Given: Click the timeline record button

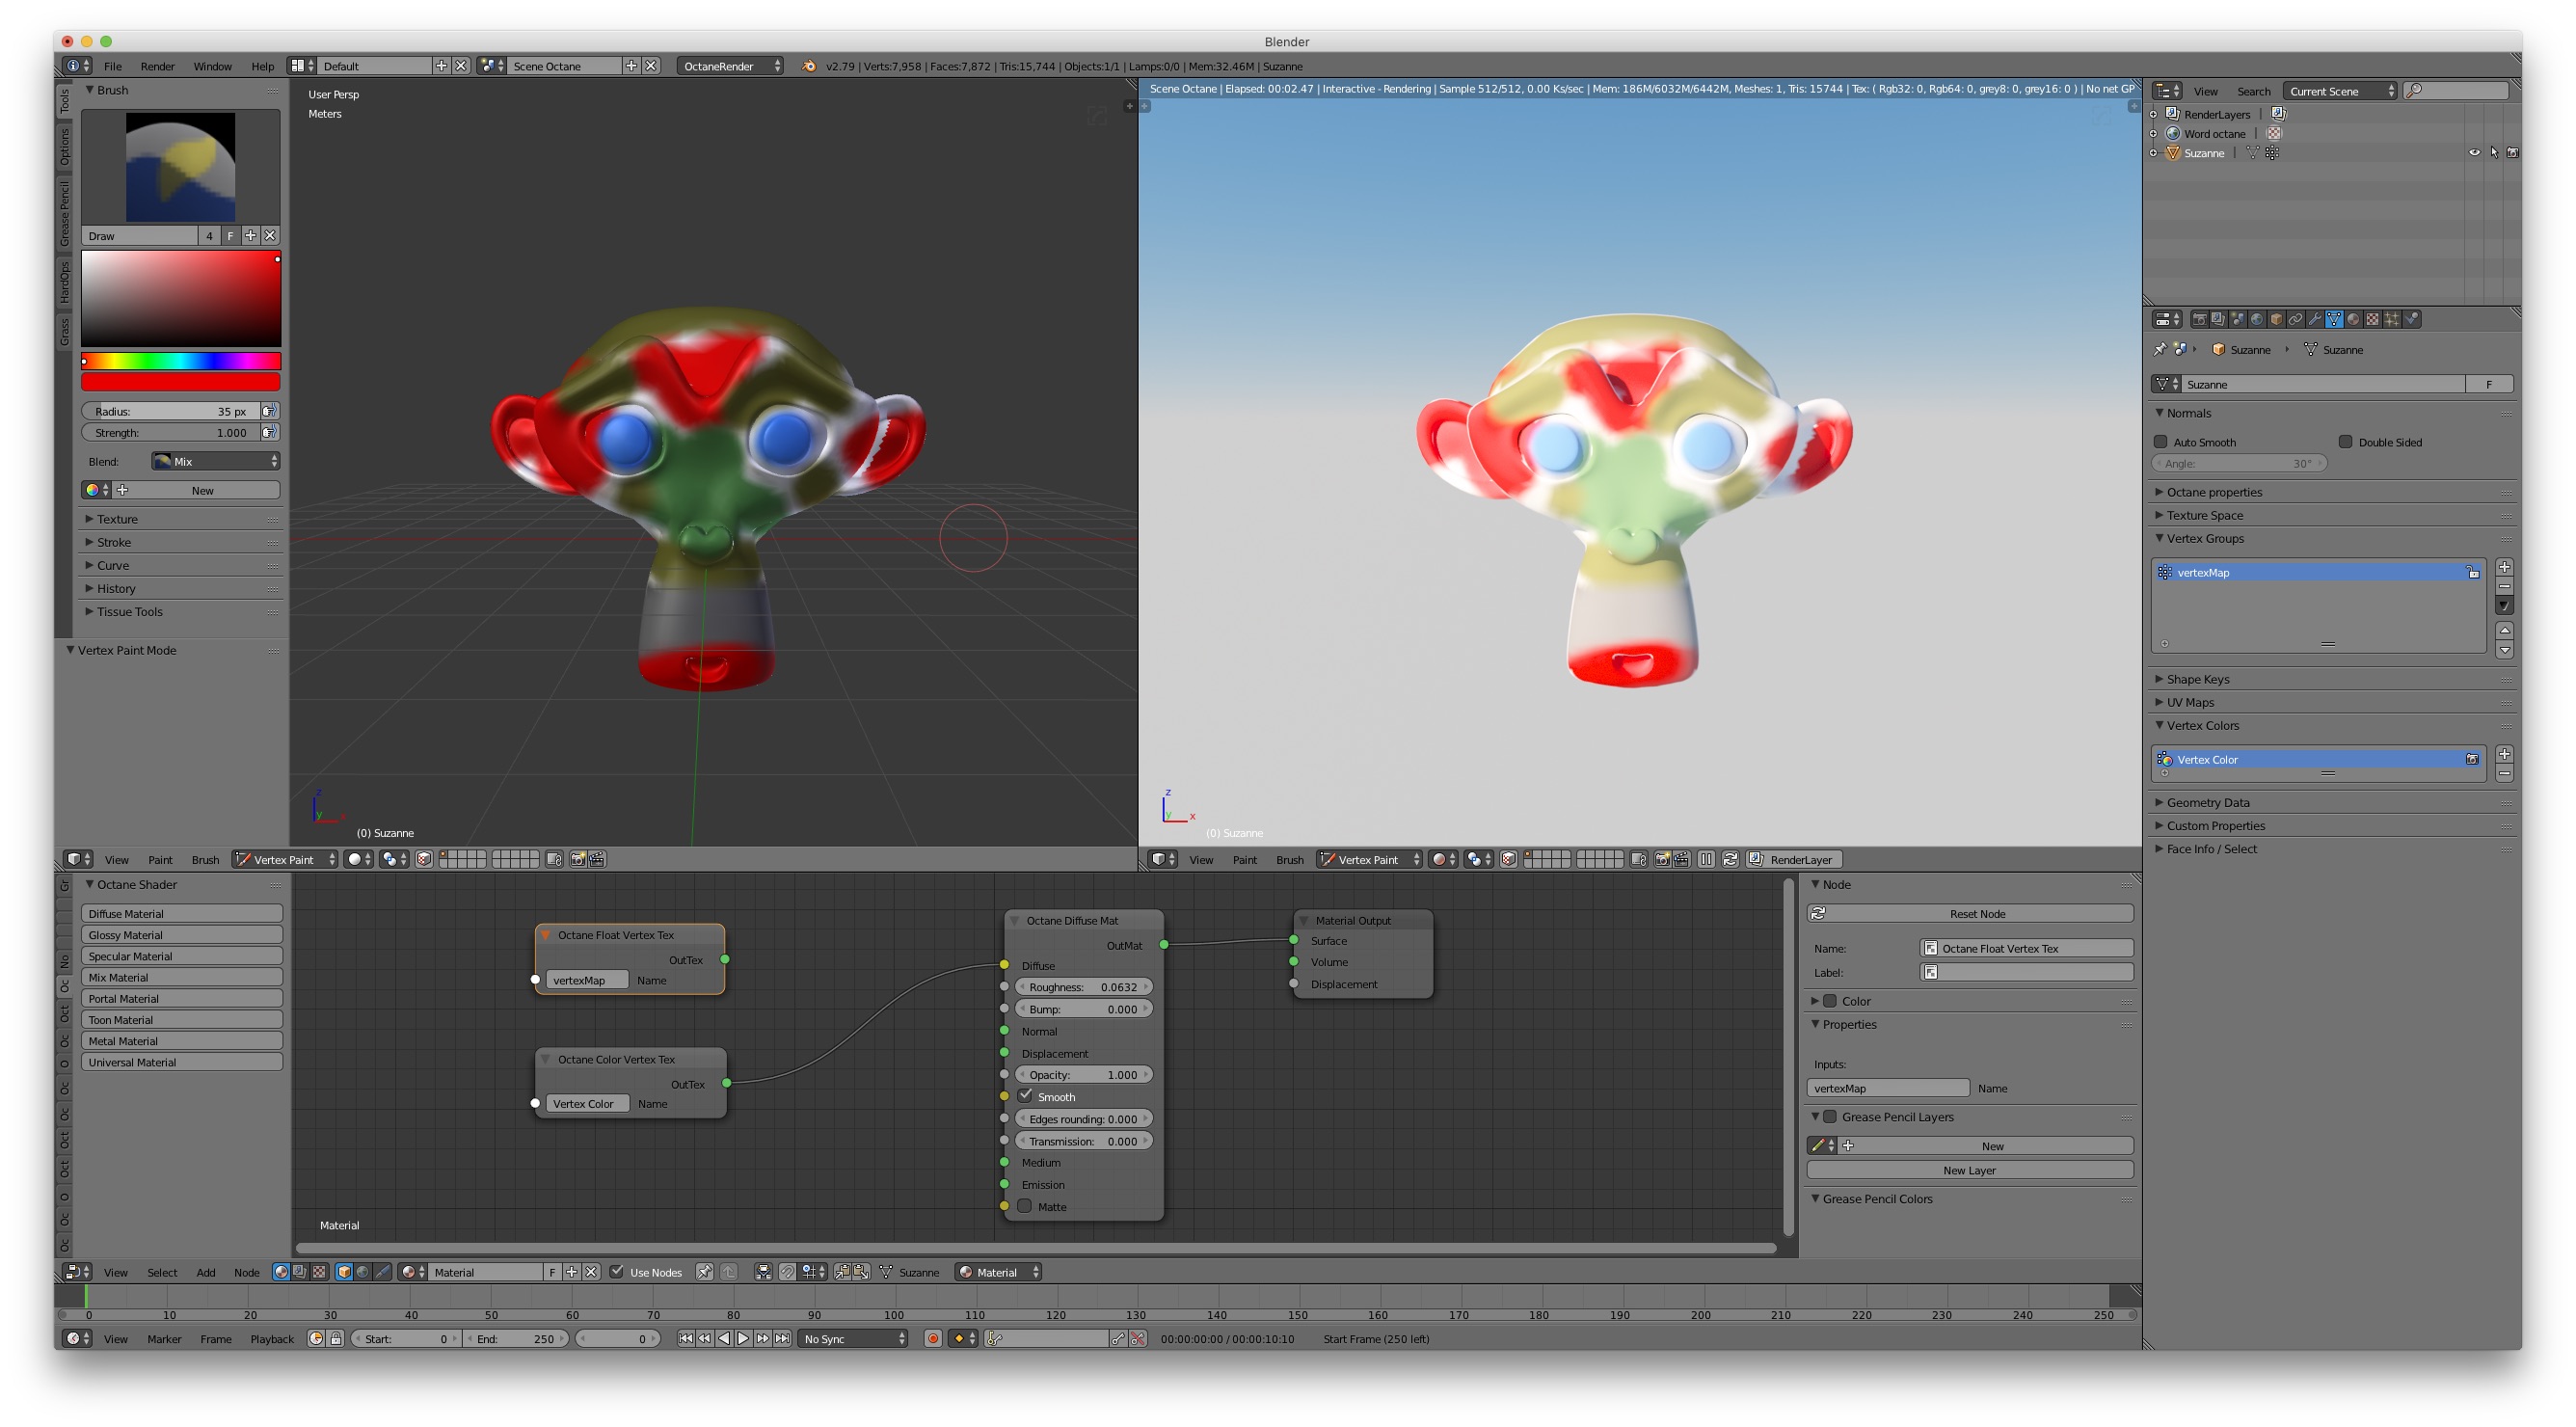Looking at the screenshot, I should pyautogui.click(x=932, y=1338).
